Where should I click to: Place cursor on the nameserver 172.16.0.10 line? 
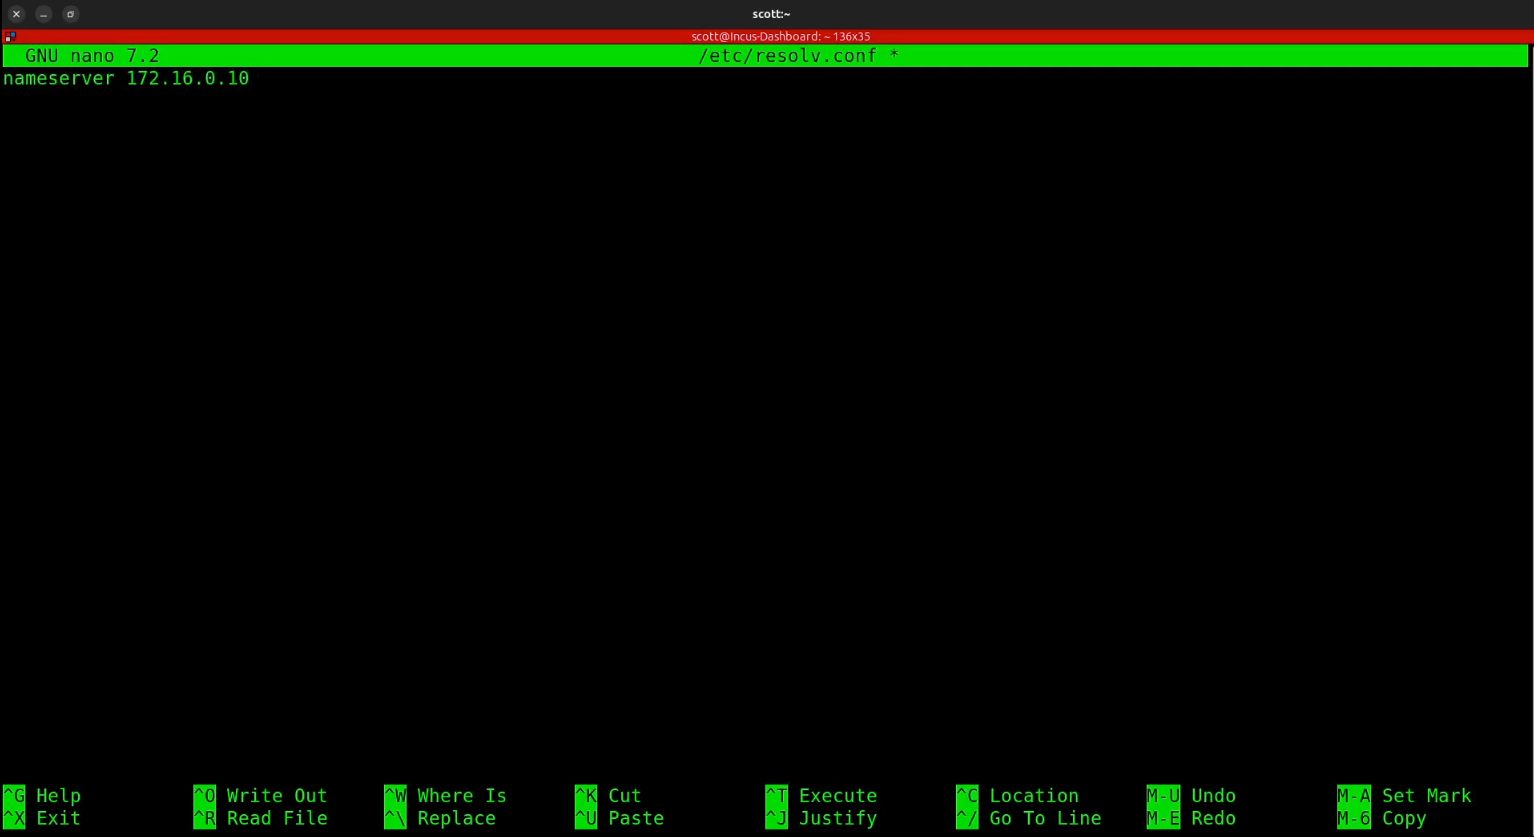click(126, 78)
